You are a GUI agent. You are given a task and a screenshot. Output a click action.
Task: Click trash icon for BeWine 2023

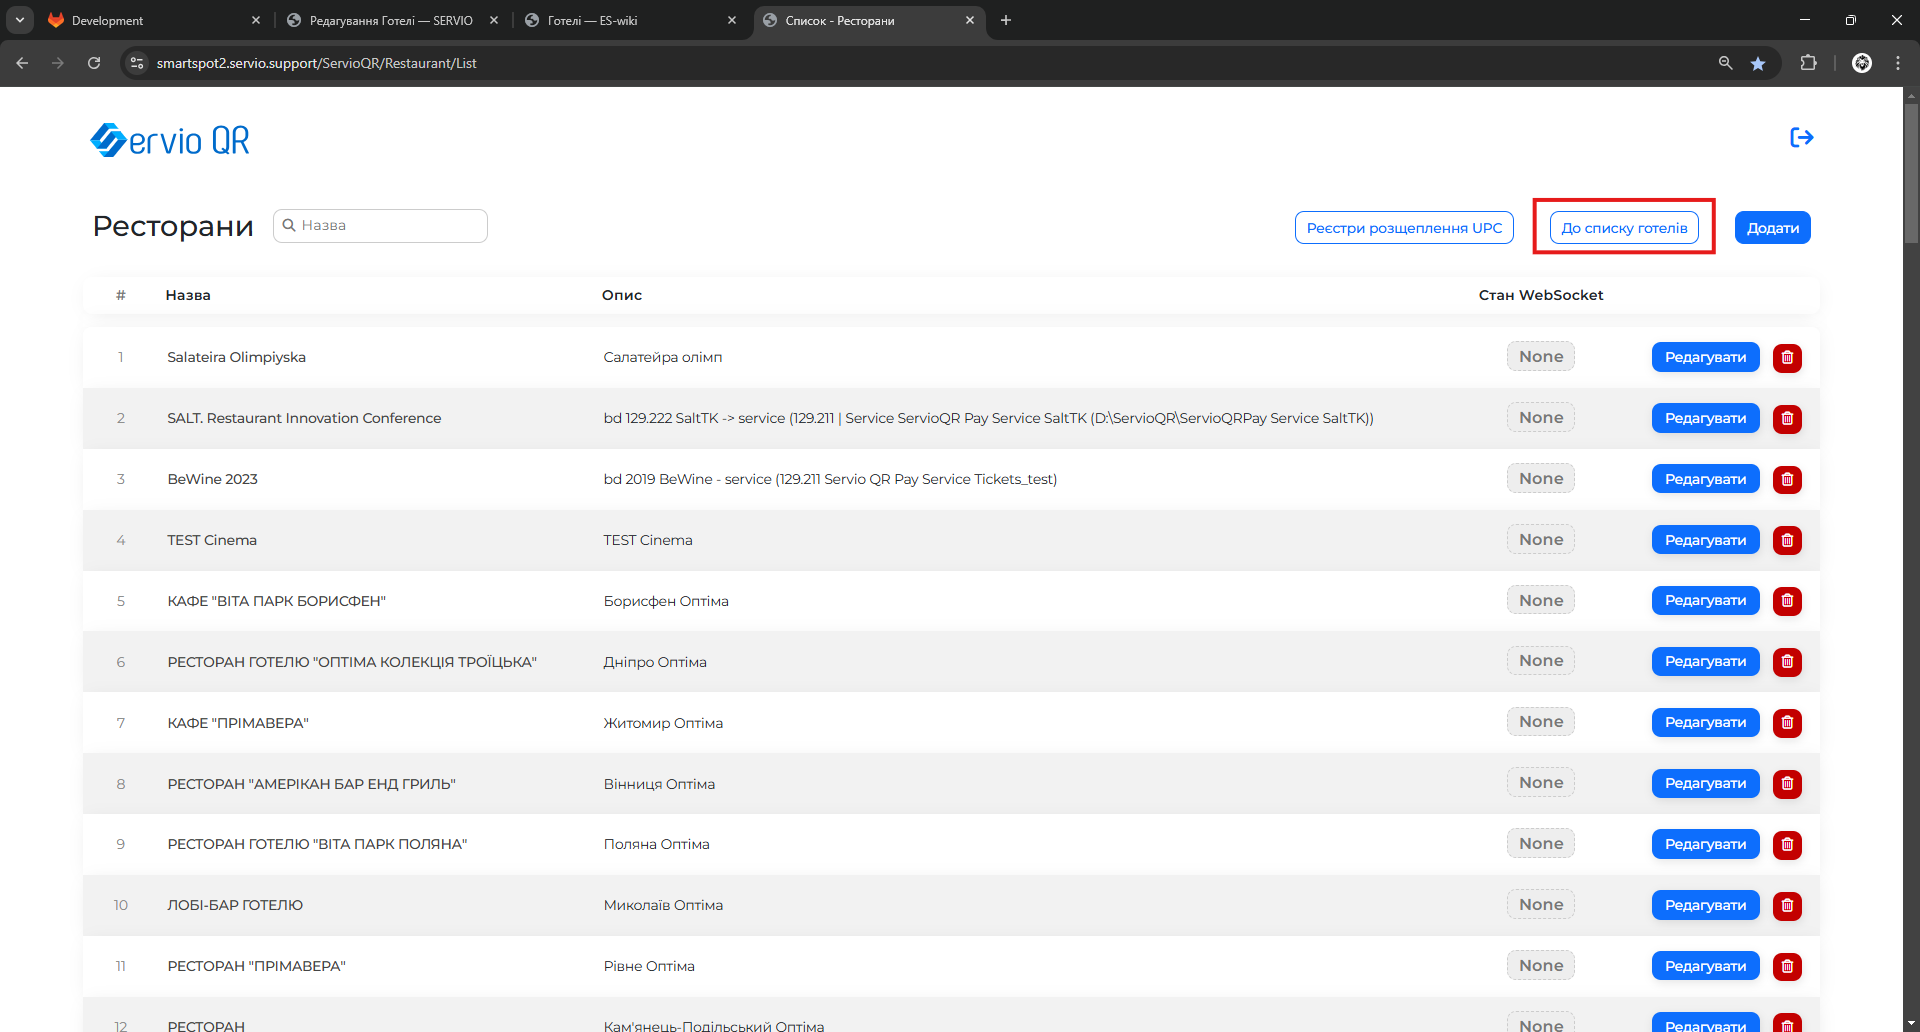[1787, 480]
